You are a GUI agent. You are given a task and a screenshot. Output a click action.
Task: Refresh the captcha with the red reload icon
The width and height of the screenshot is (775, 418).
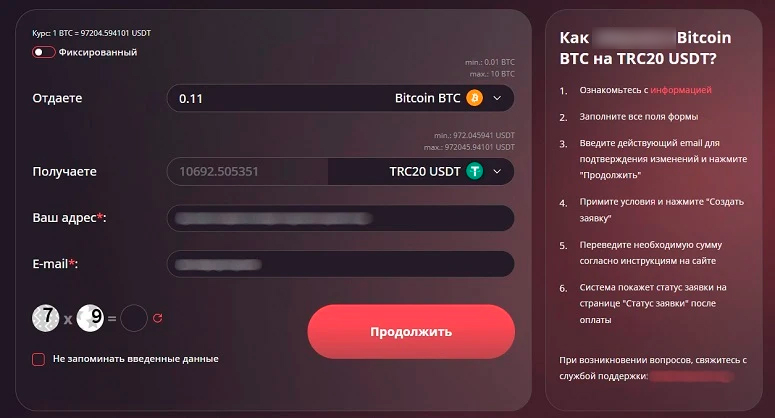(x=157, y=319)
